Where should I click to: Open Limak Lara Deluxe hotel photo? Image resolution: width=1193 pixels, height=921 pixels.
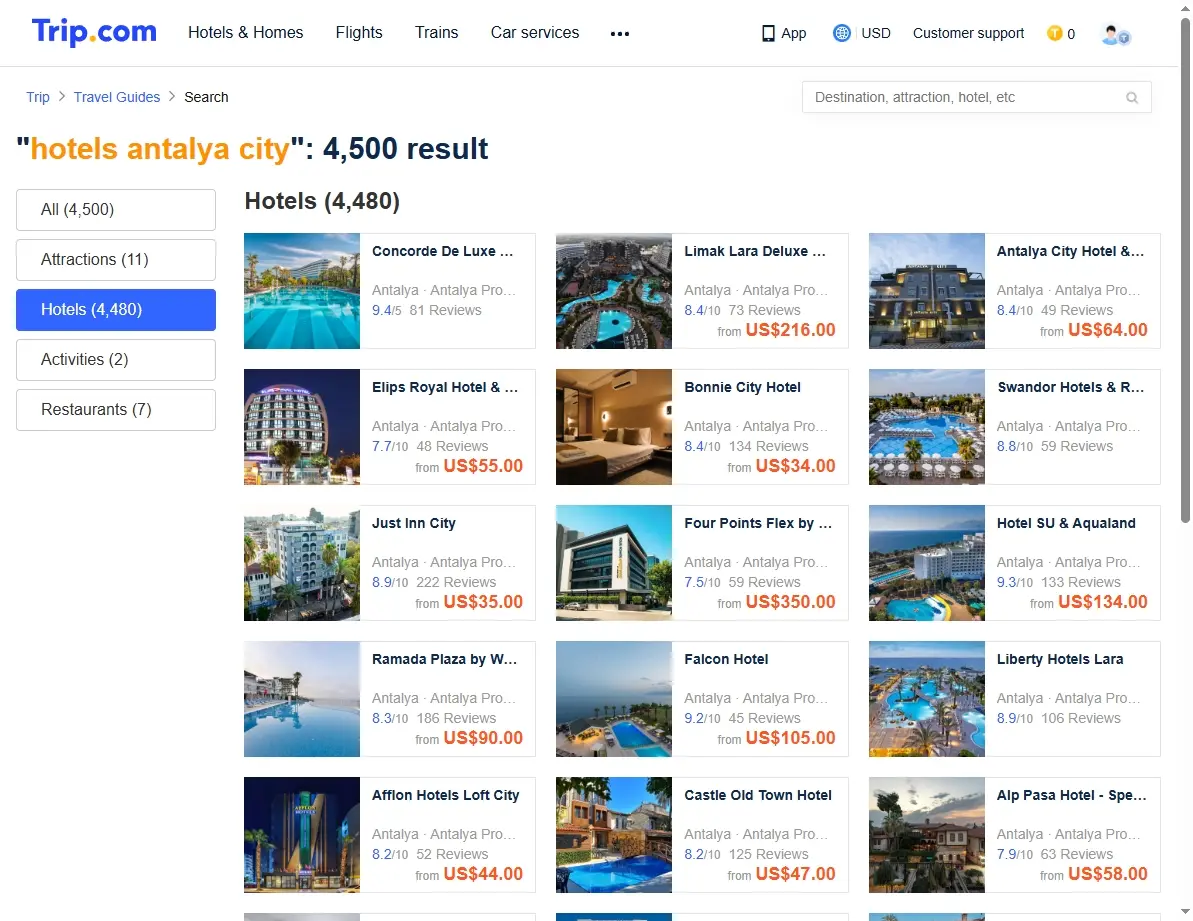pos(614,291)
